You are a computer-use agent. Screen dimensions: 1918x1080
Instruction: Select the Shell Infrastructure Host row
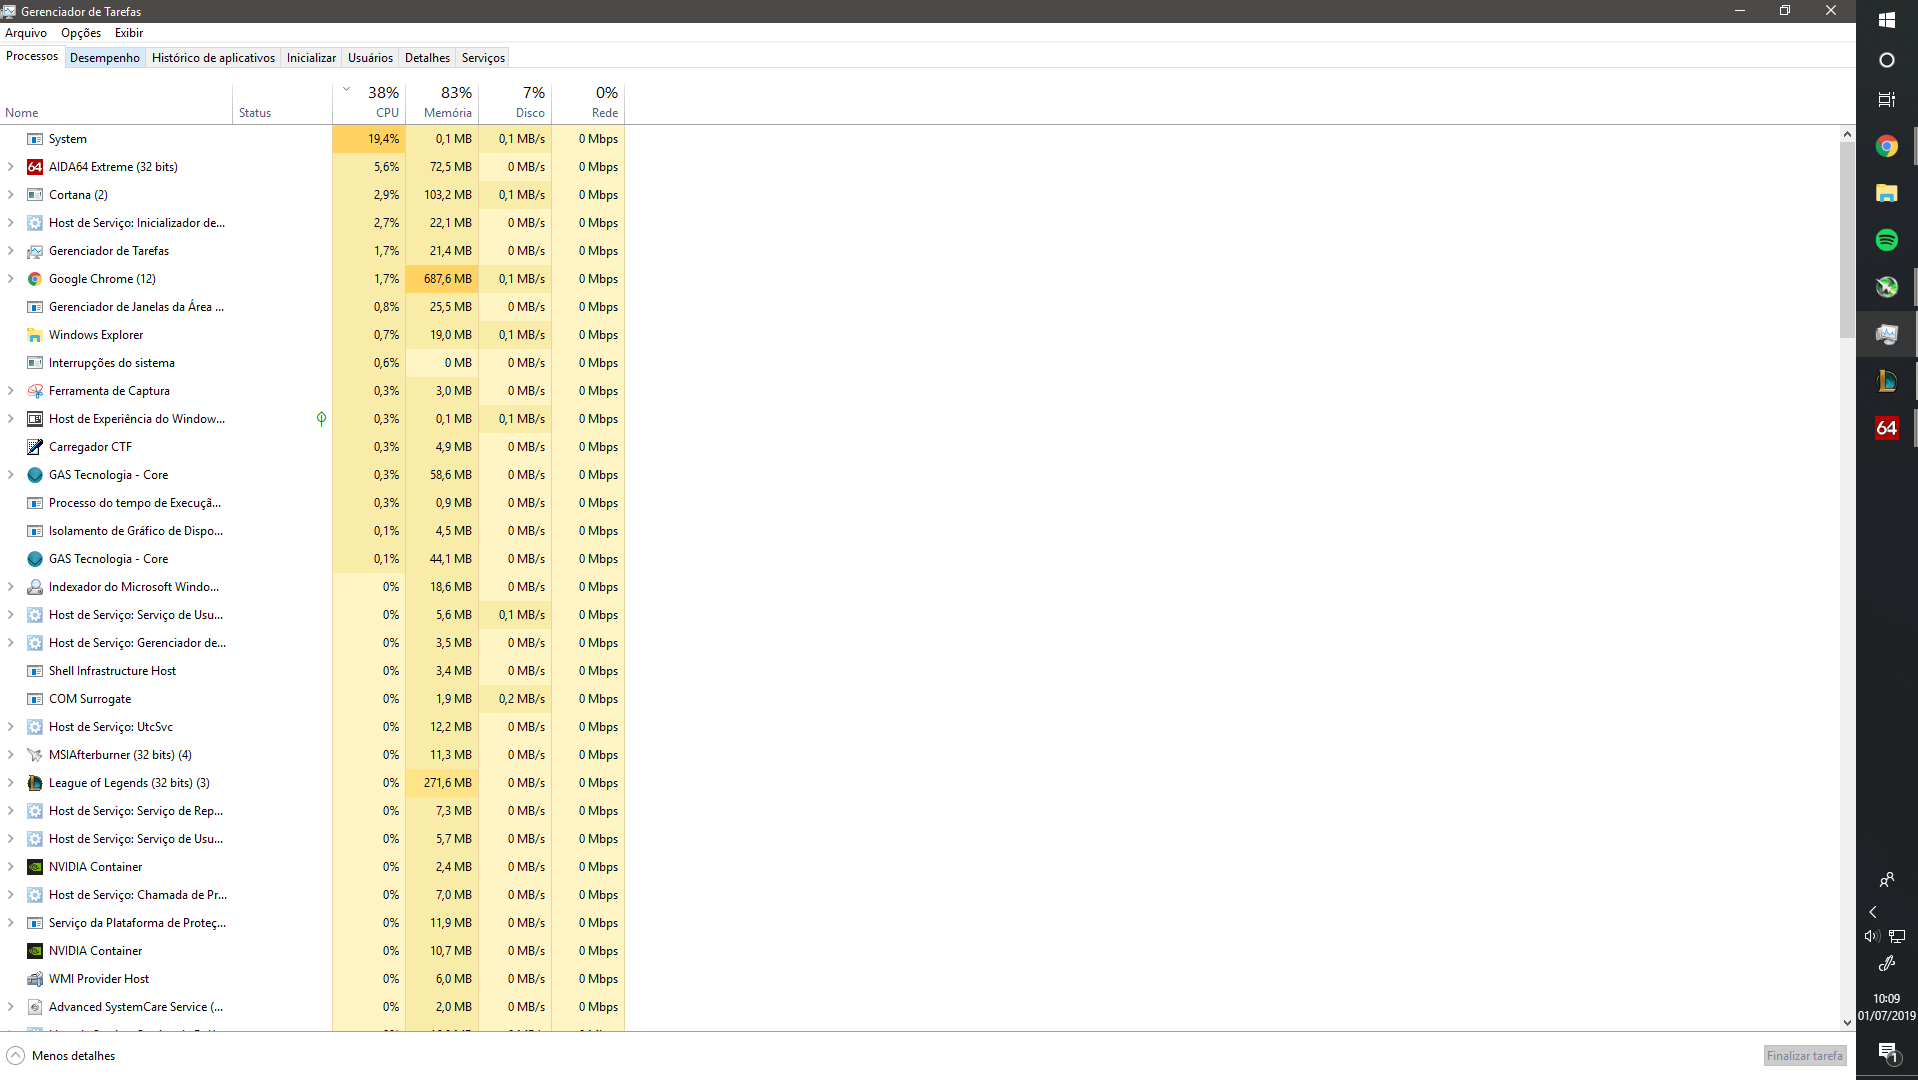coord(312,671)
